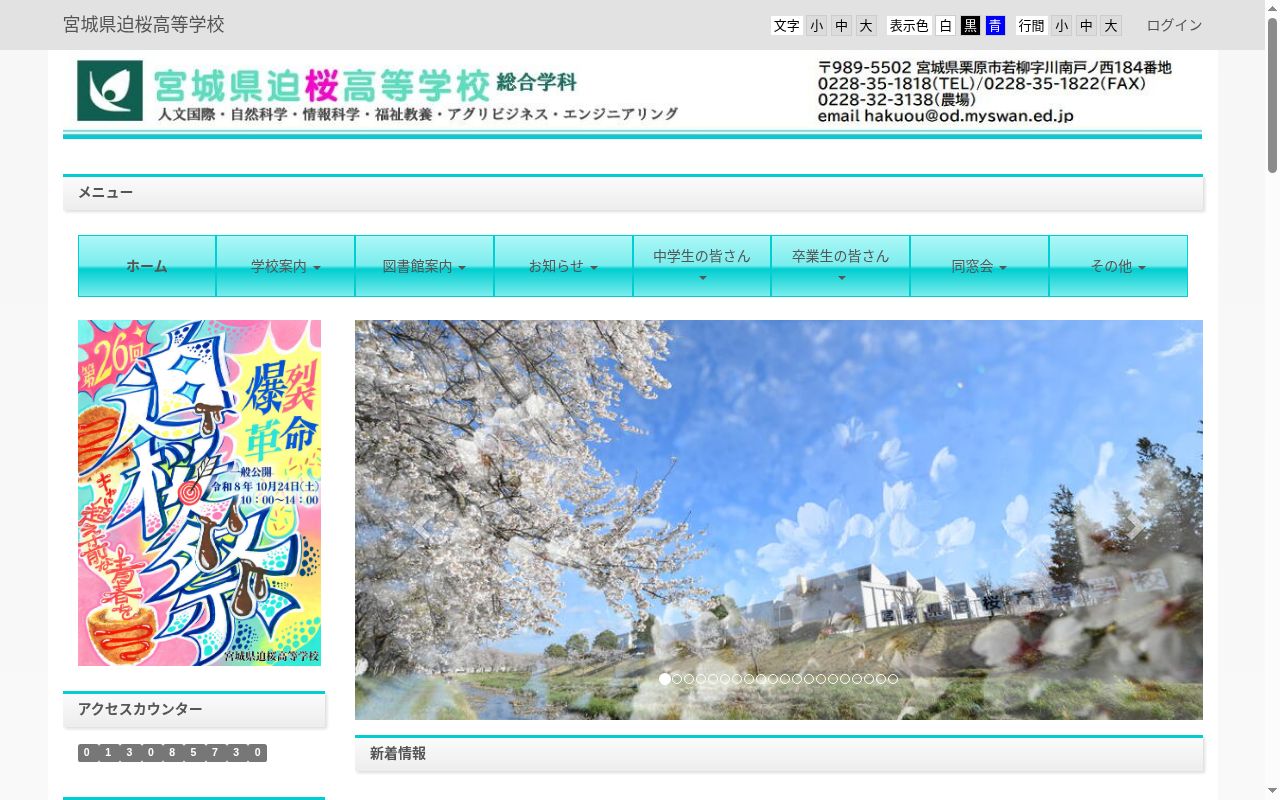Set 文字 text size to 小
Image resolution: width=1280 pixels, height=800 pixels.
(x=817, y=26)
